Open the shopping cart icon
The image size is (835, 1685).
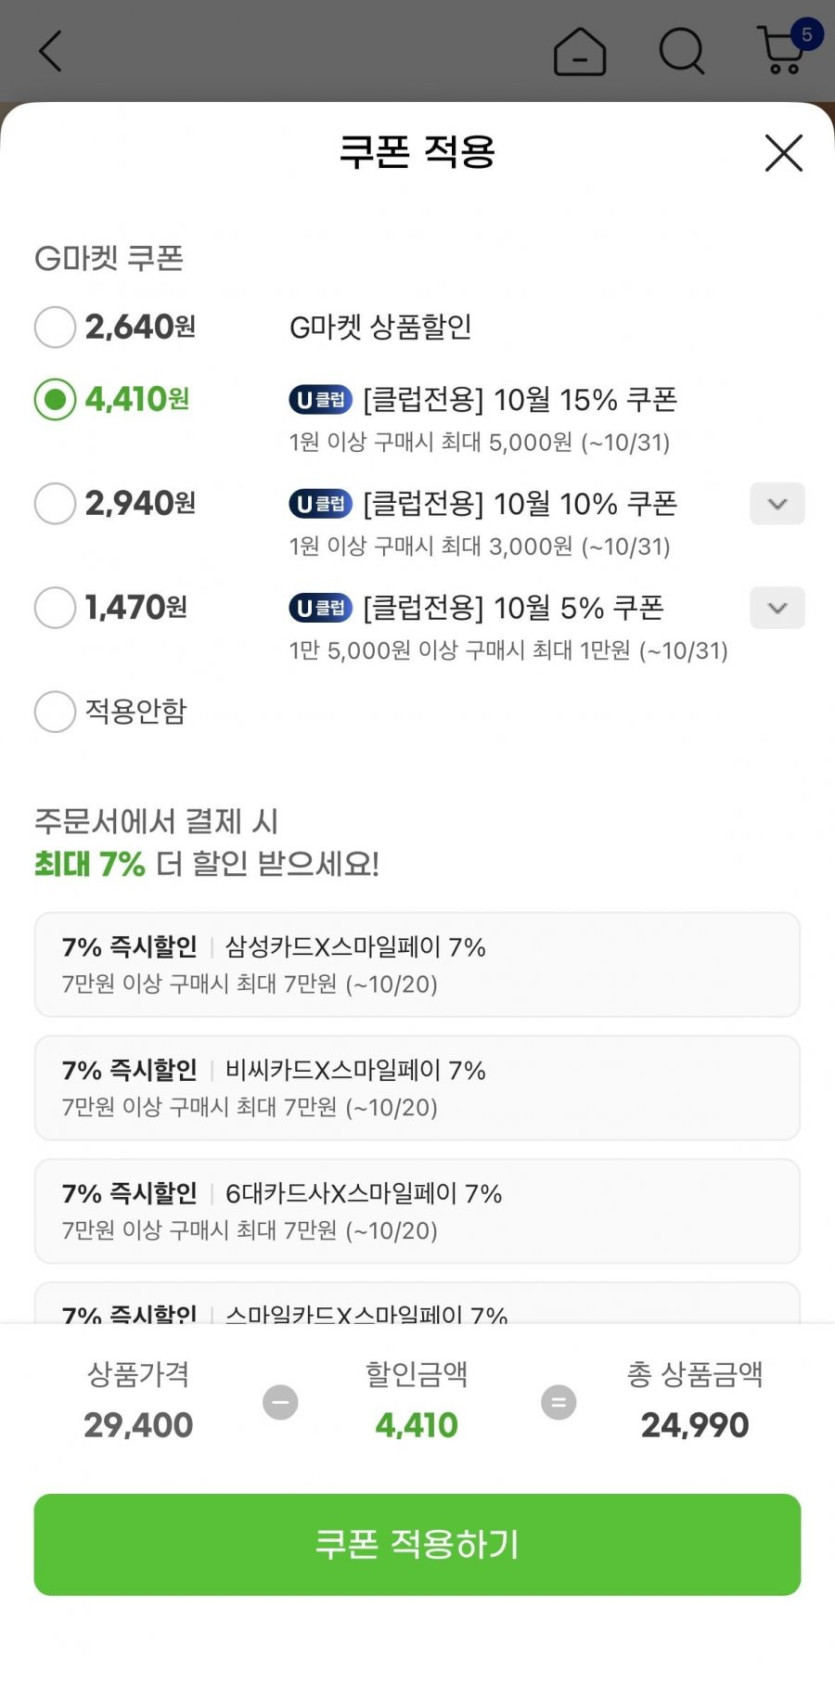tap(783, 50)
